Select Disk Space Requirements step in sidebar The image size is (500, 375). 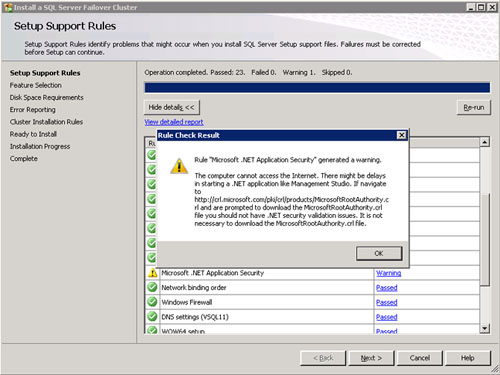point(47,98)
